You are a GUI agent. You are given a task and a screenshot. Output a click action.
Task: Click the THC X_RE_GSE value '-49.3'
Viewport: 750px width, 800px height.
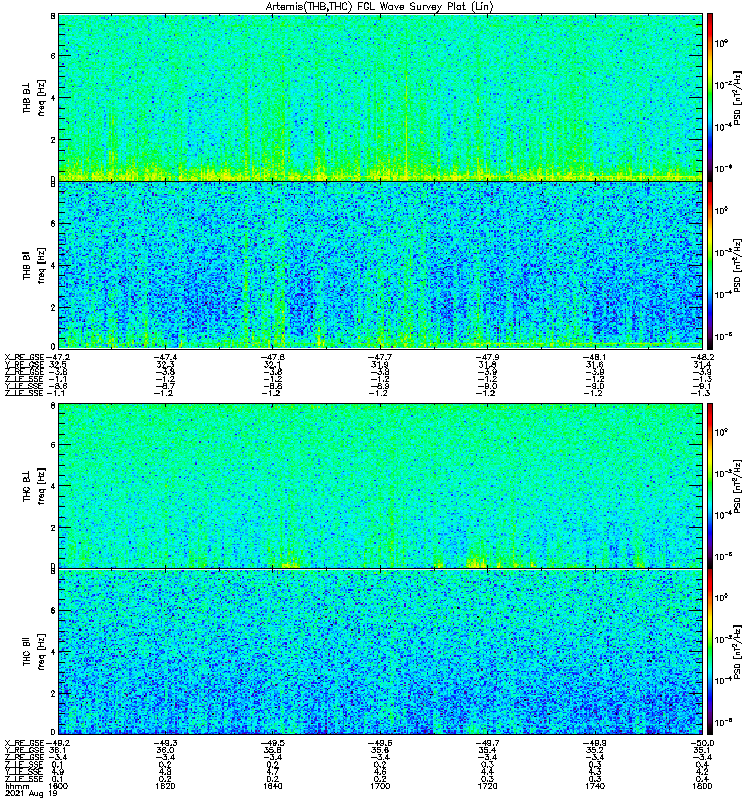click(x=164, y=743)
